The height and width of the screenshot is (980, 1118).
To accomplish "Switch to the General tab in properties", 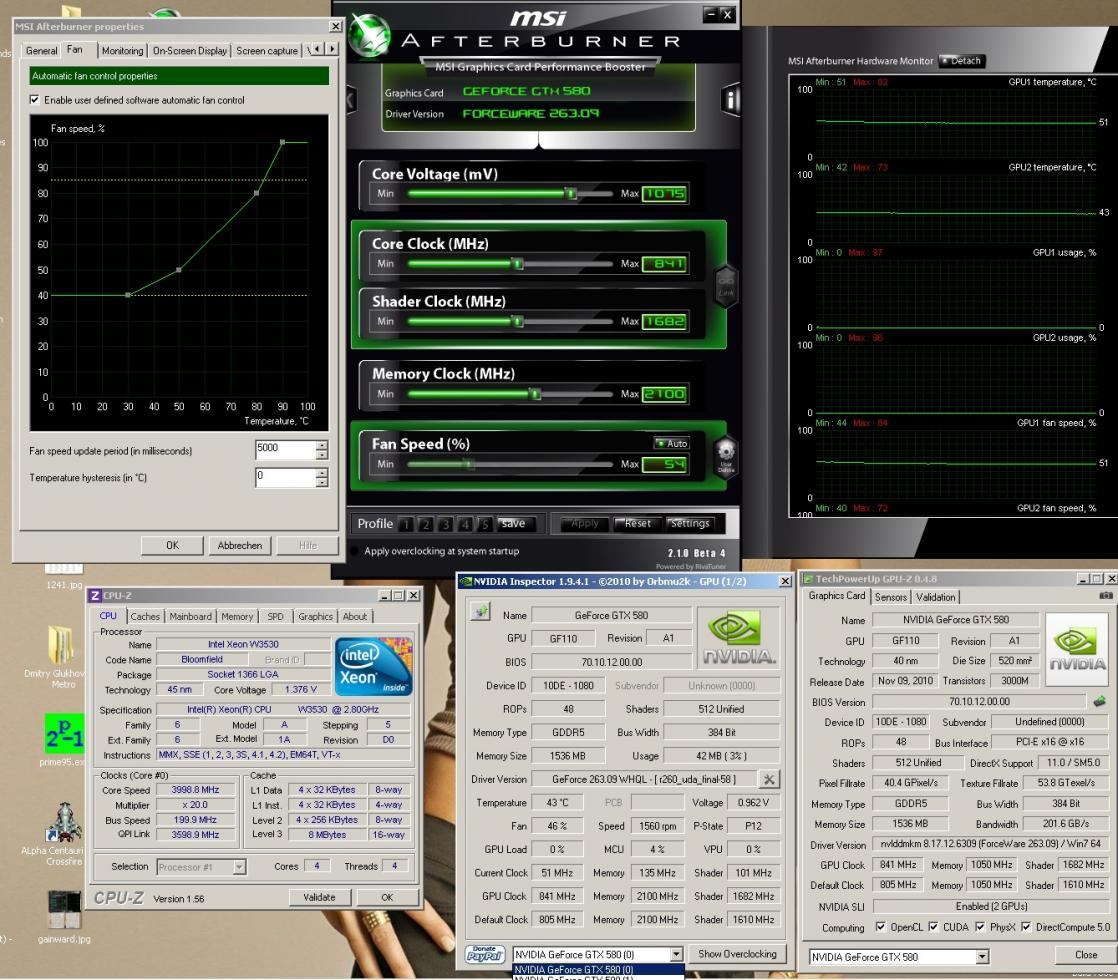I will pos(41,51).
